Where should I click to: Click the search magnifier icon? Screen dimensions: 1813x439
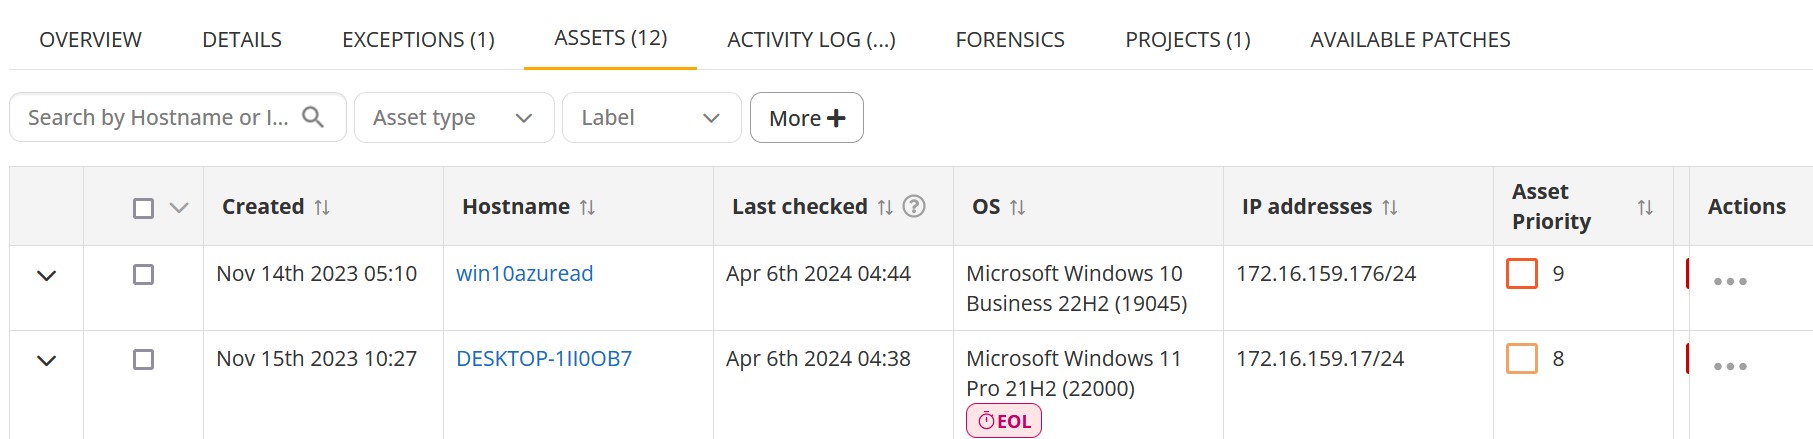(313, 117)
